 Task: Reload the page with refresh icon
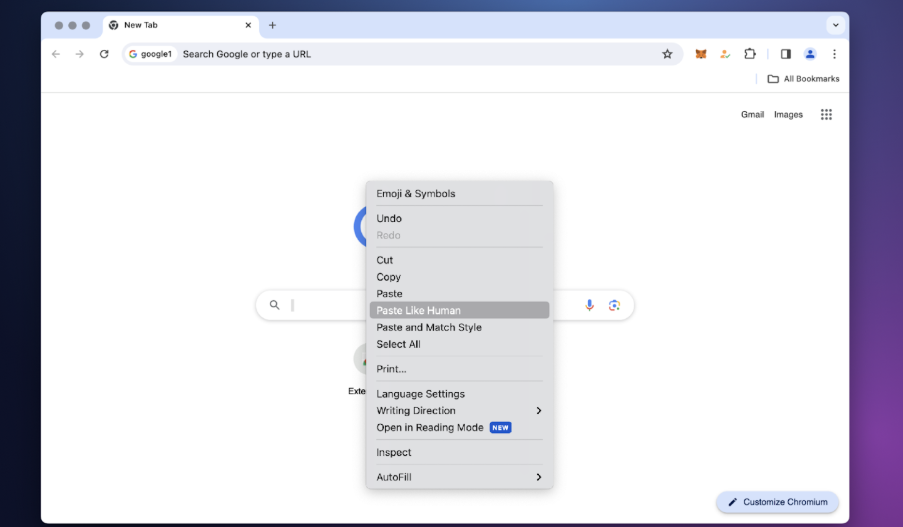click(104, 54)
